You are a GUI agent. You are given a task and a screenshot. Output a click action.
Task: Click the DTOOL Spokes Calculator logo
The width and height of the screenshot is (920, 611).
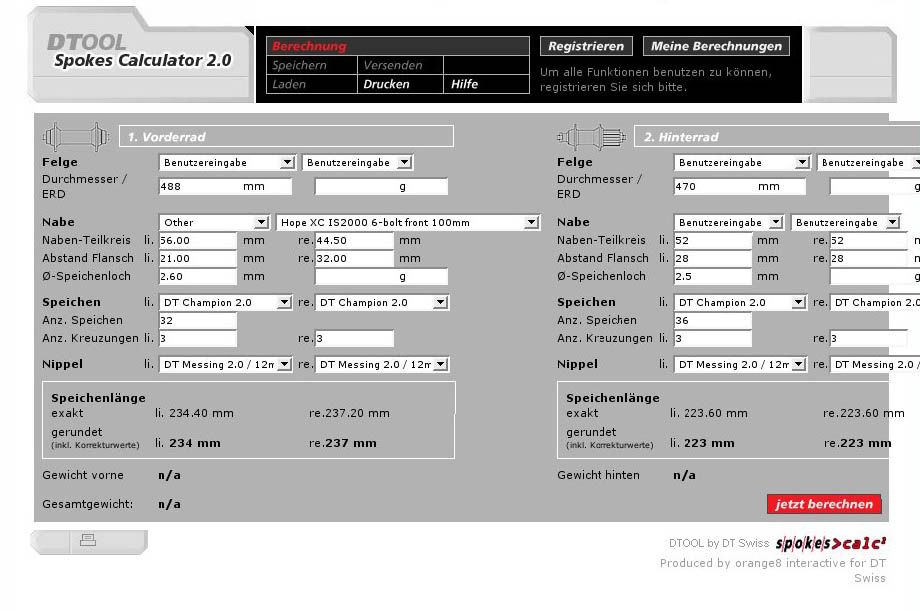pyautogui.click(x=140, y=52)
